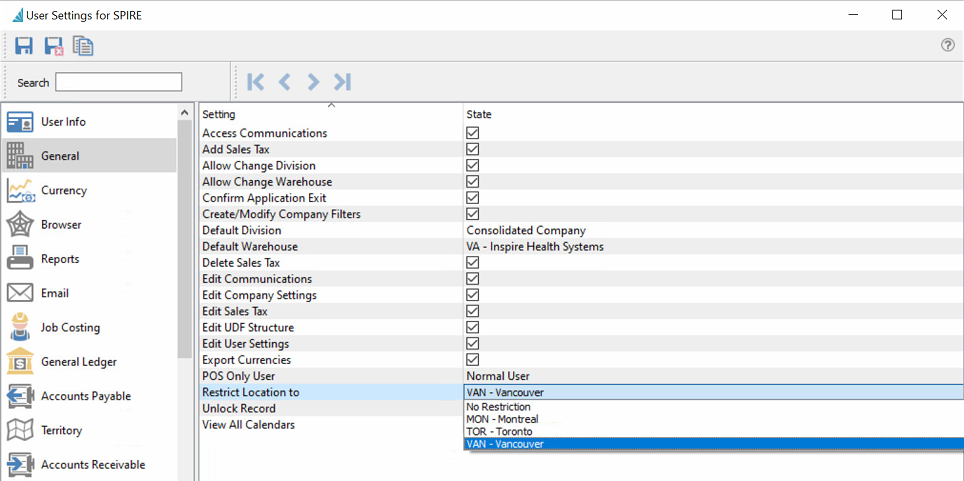Select Default Division row label

(x=242, y=231)
